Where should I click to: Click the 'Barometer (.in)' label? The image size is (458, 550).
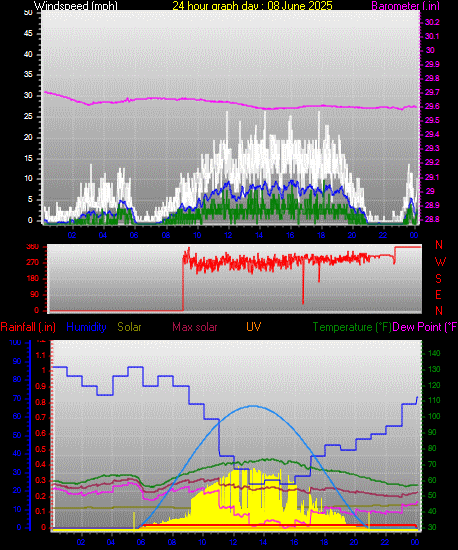(x=405, y=6)
